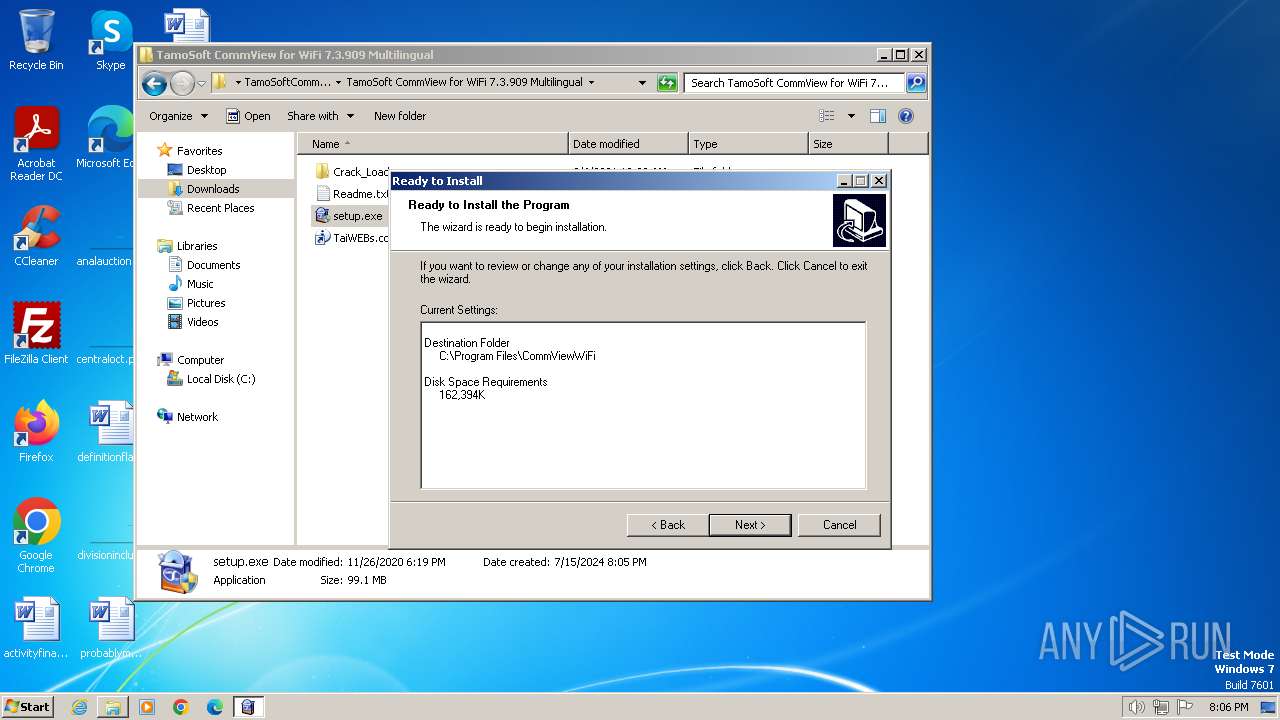Open Pictures library in navigation pane
The height and width of the screenshot is (720, 1280).
(206, 303)
